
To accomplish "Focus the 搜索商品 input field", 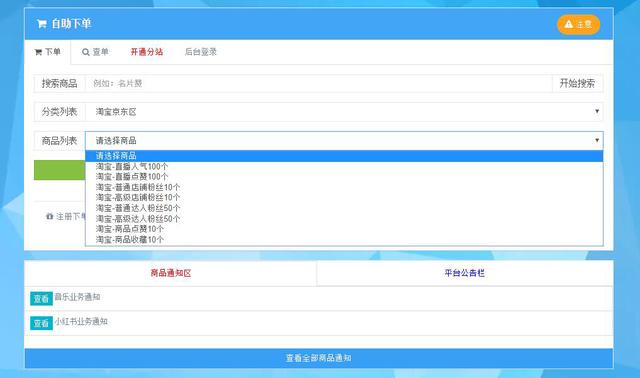I will (x=318, y=83).
